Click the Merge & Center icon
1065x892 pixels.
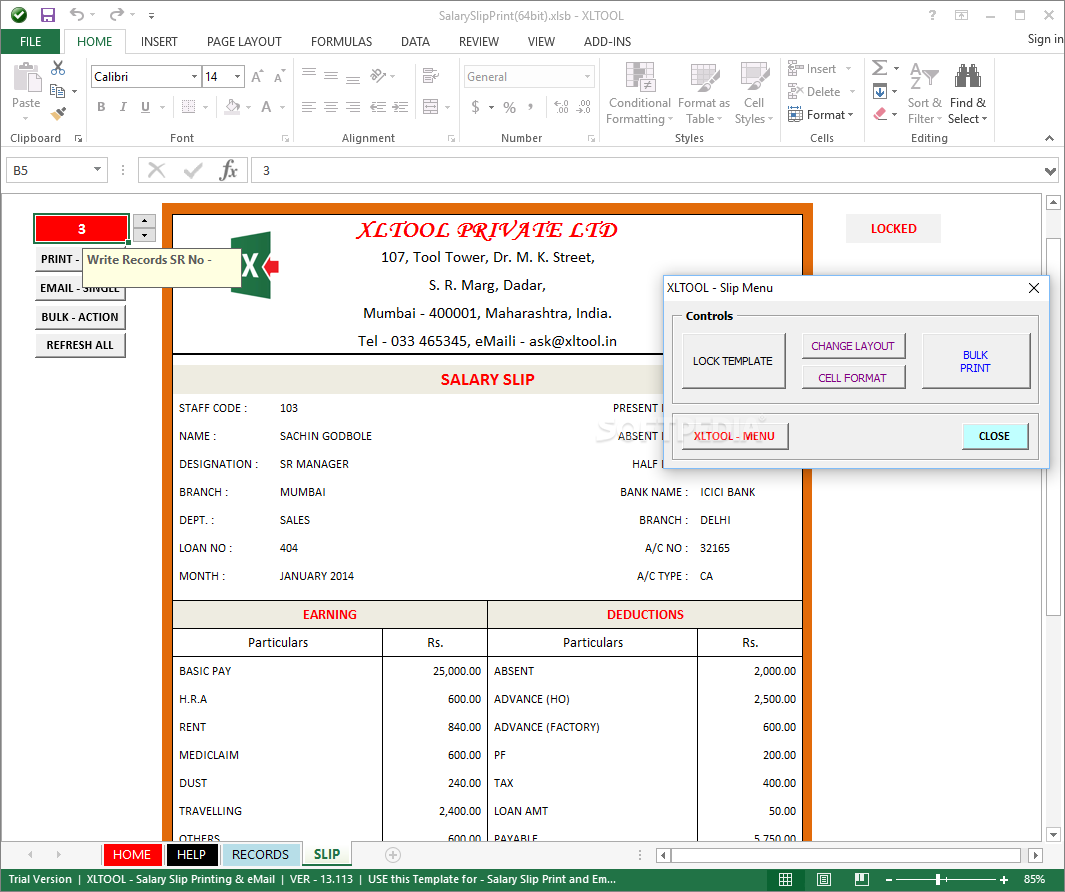pyautogui.click(x=431, y=107)
